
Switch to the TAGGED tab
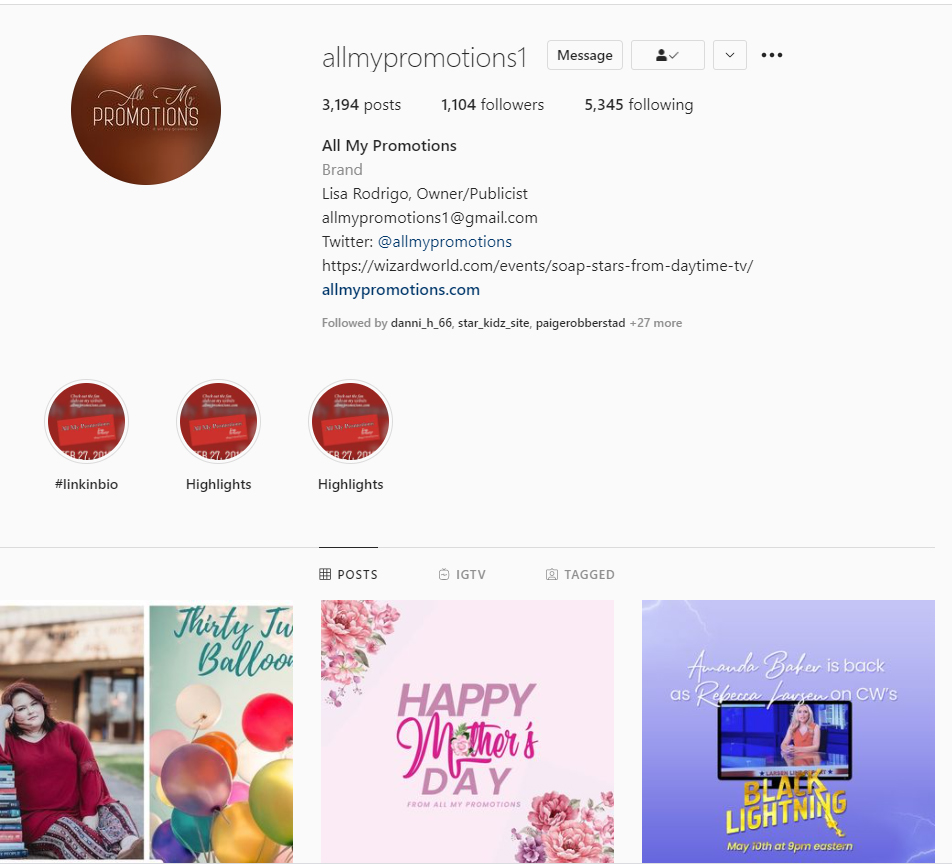[x=580, y=574]
